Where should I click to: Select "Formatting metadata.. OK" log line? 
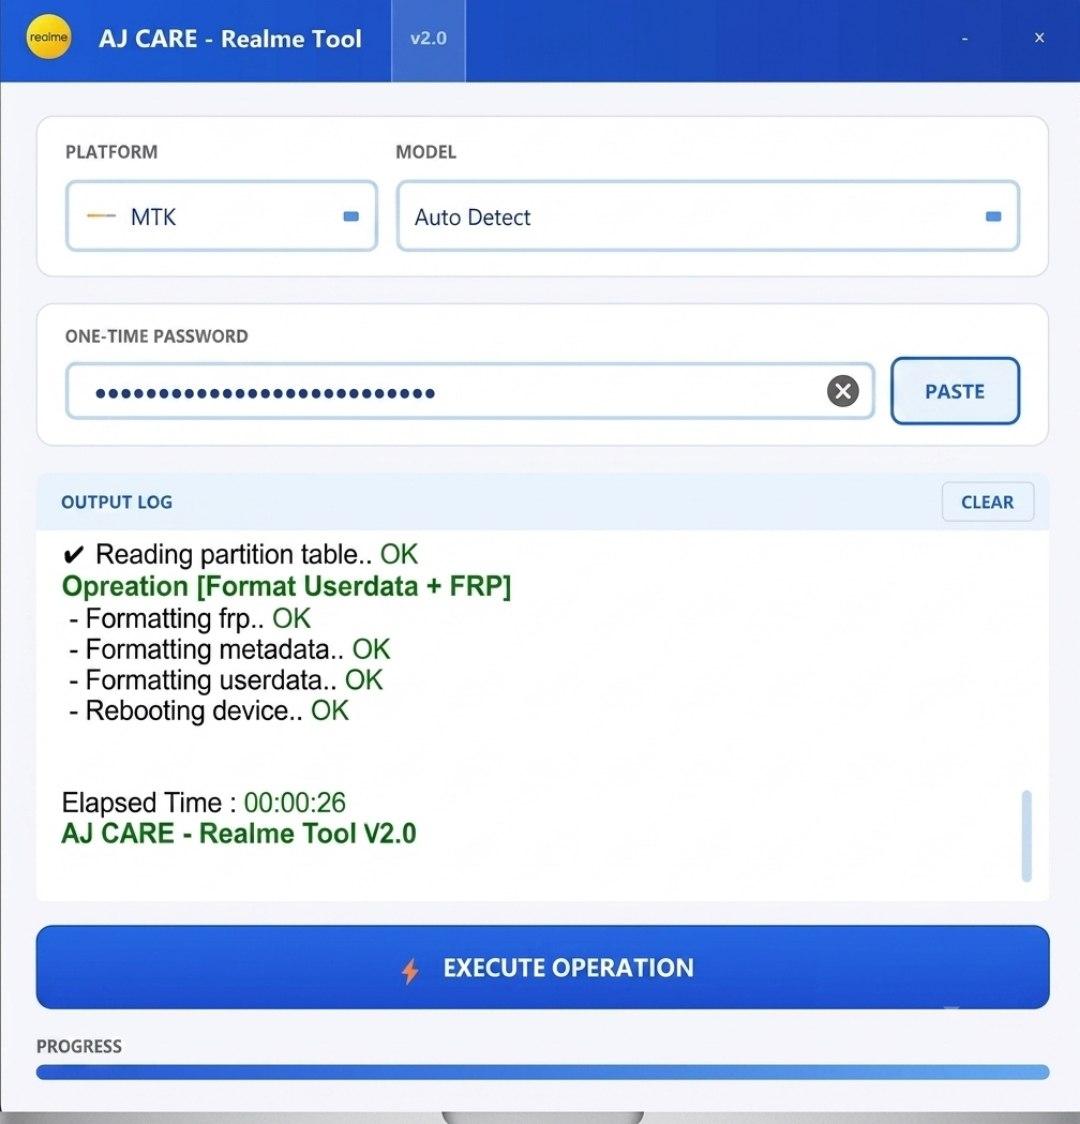pos(229,649)
